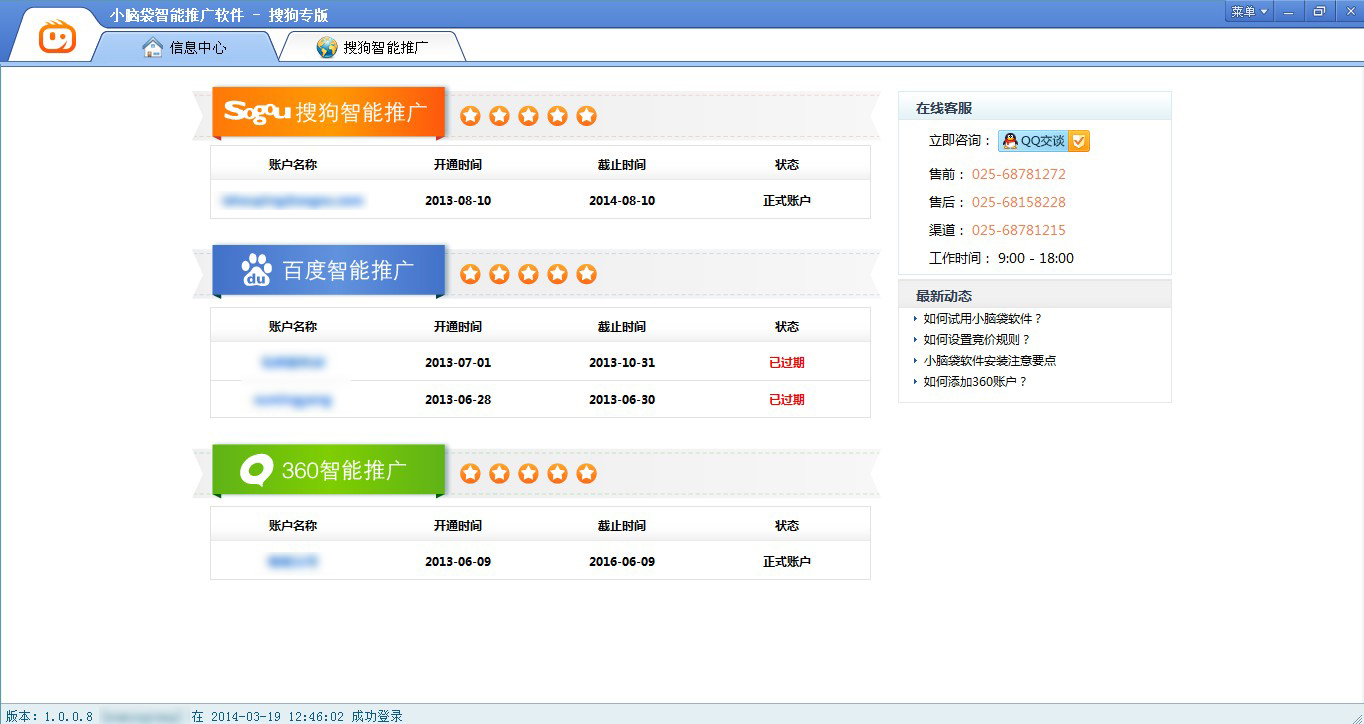The width and height of the screenshot is (1364, 724).
Task: Open the 信息中心 tab
Action: click(x=185, y=47)
